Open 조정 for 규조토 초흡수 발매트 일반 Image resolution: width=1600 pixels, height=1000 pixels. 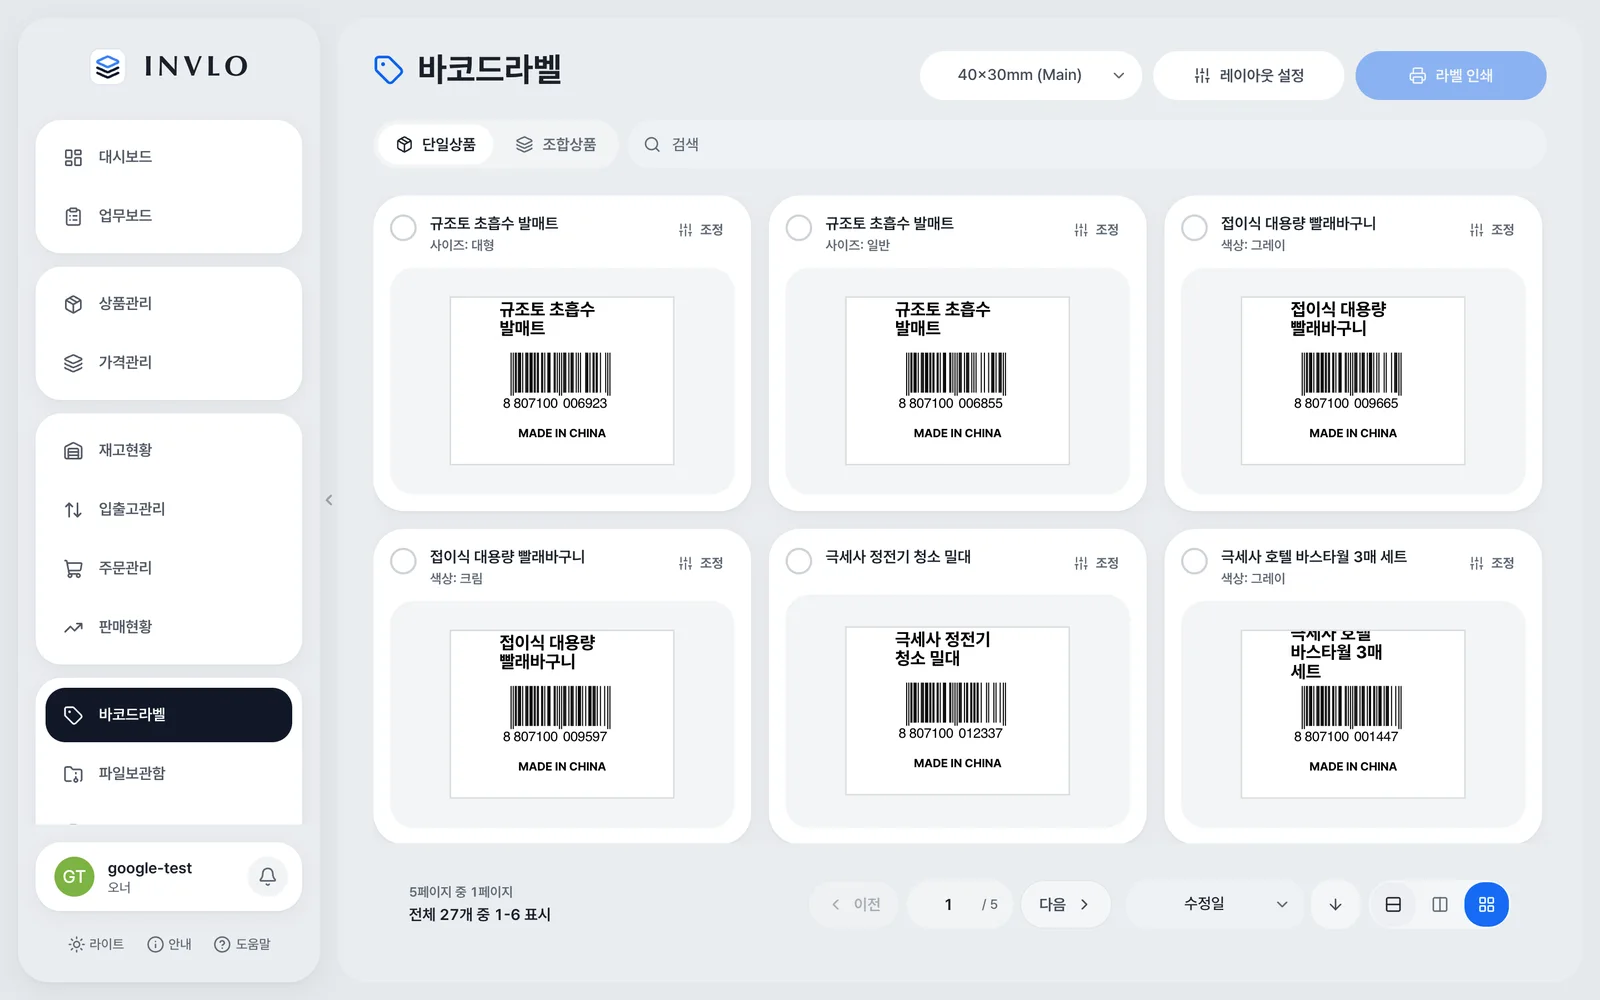1097,230
